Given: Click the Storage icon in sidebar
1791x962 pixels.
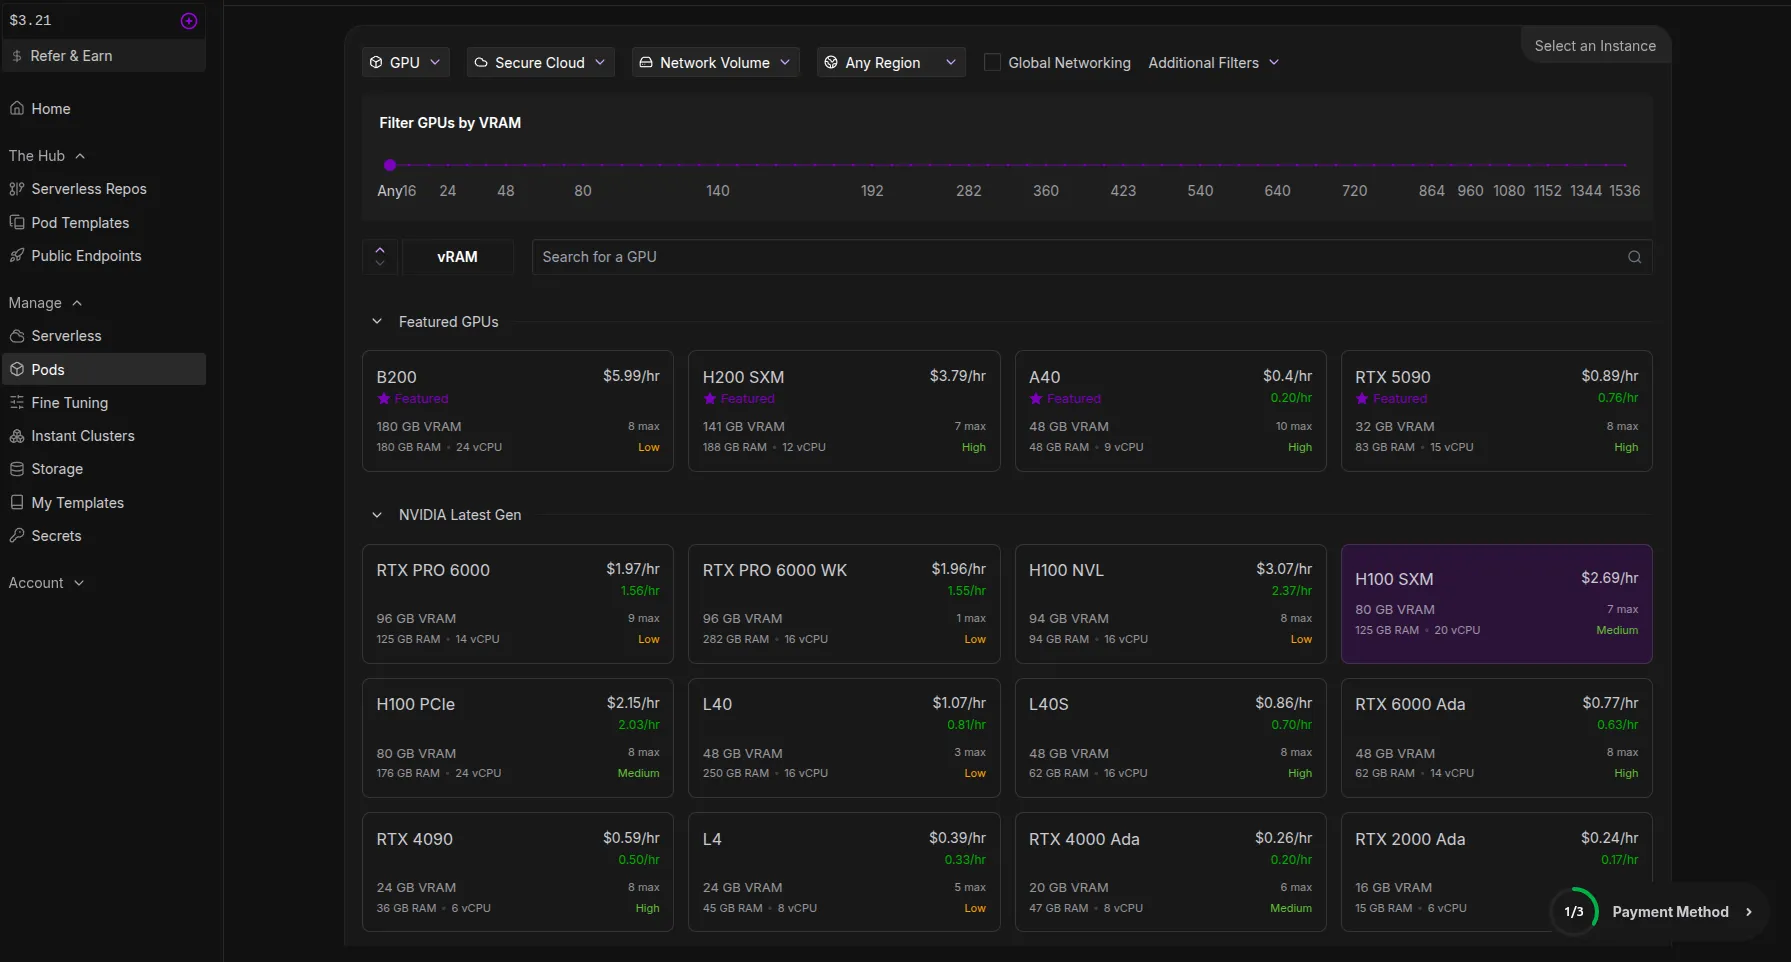Looking at the screenshot, I should 17,469.
